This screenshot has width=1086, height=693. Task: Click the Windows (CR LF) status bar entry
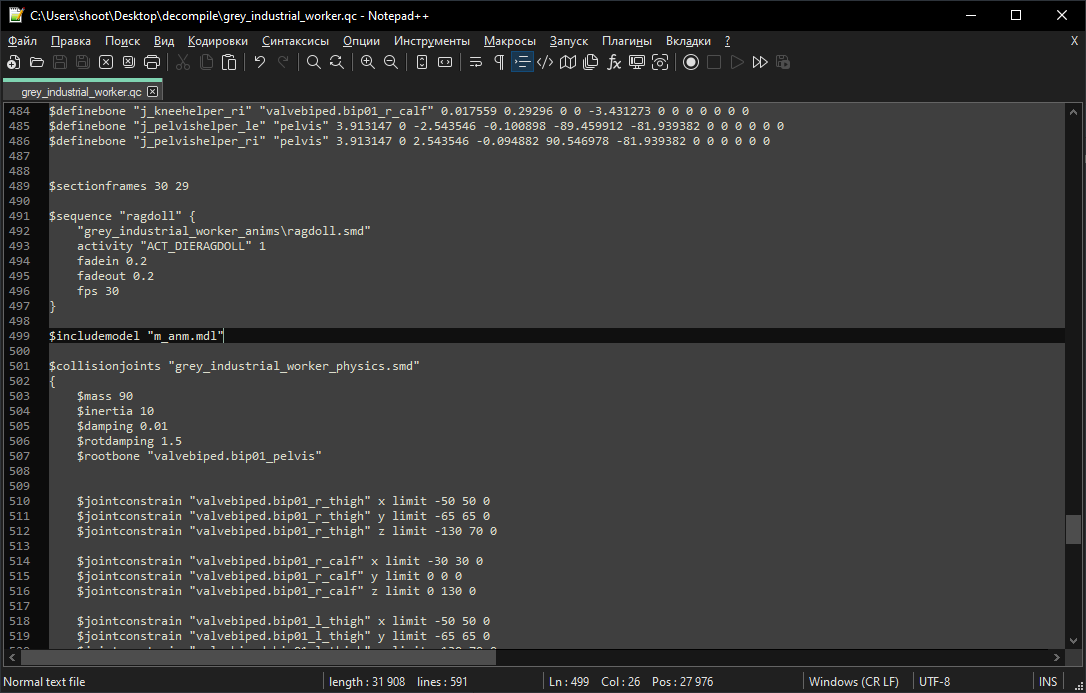click(853, 682)
